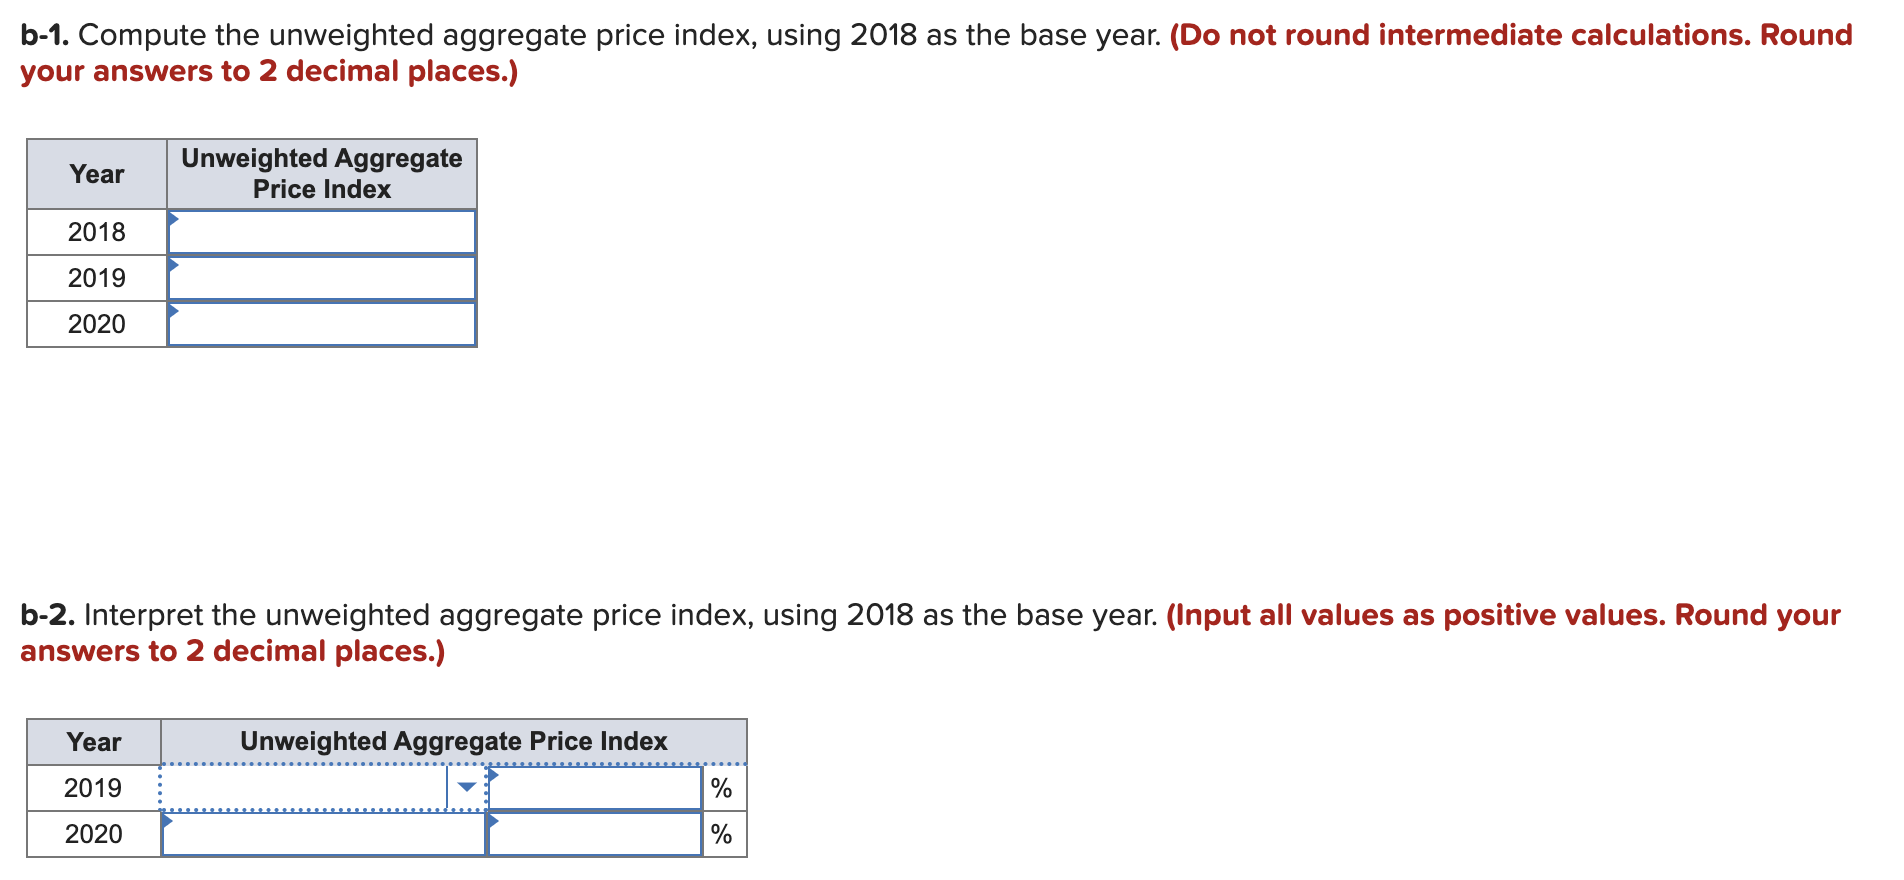Viewport: 1904px width, 880px height.
Task: Select the Unweighted Aggregate Price Index header
Action: pyautogui.click(x=320, y=173)
